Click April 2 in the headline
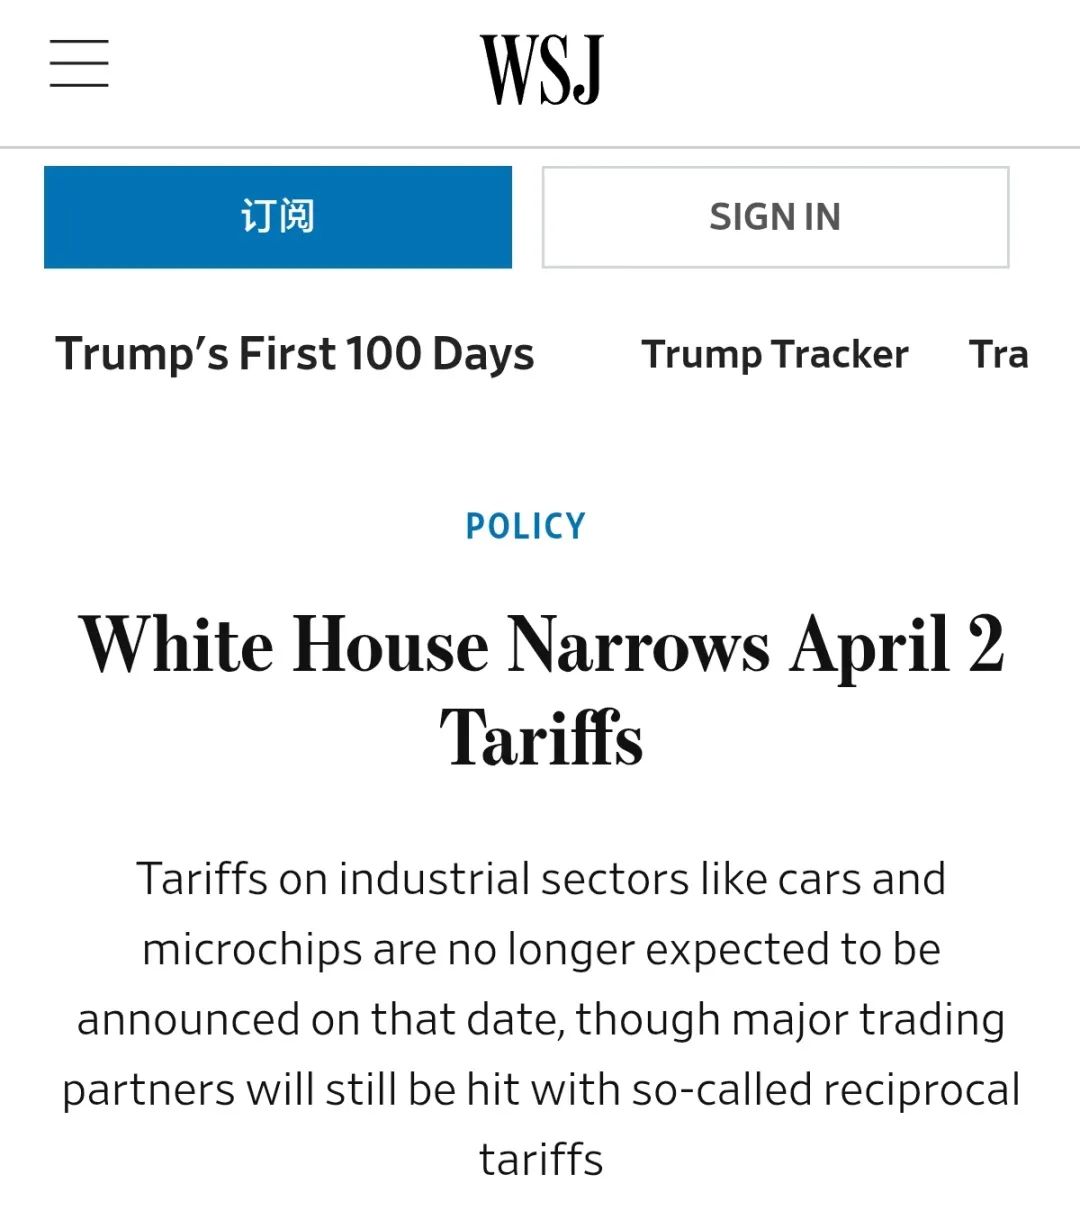 click(x=897, y=645)
